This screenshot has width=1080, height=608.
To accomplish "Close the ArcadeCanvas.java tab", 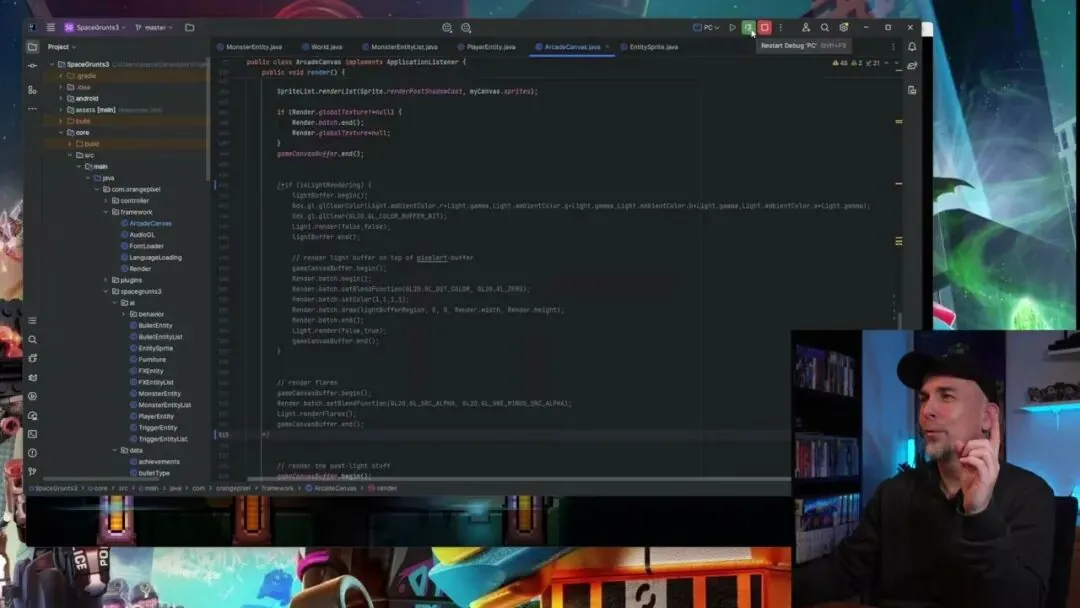I will [x=607, y=47].
